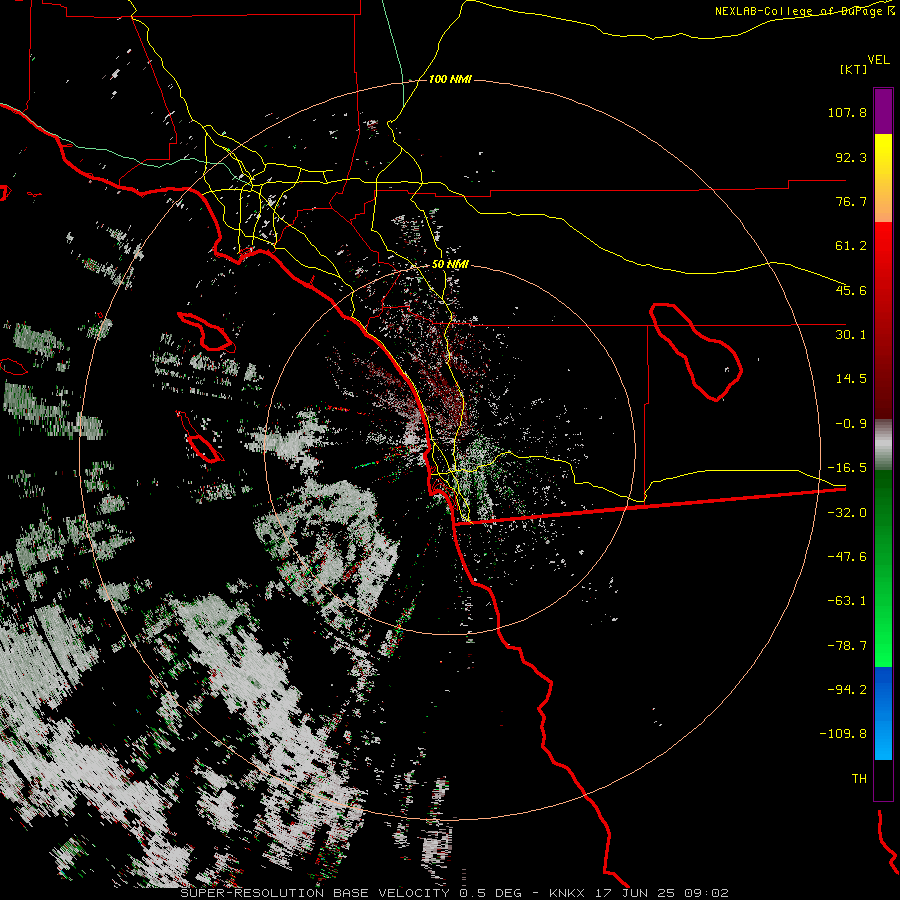Screen dimensions: 900x900
Task: Click the [KT] units label
Action: pos(853,69)
